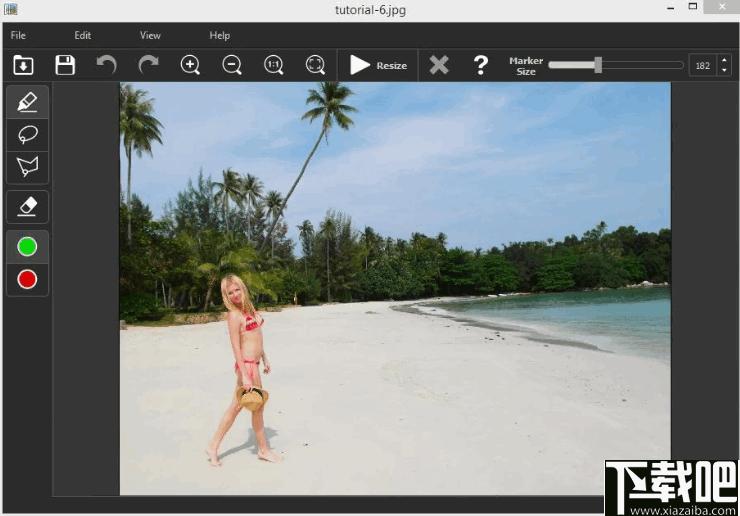740x516 pixels.
Task: Open the Edit menu
Action: tap(83, 35)
